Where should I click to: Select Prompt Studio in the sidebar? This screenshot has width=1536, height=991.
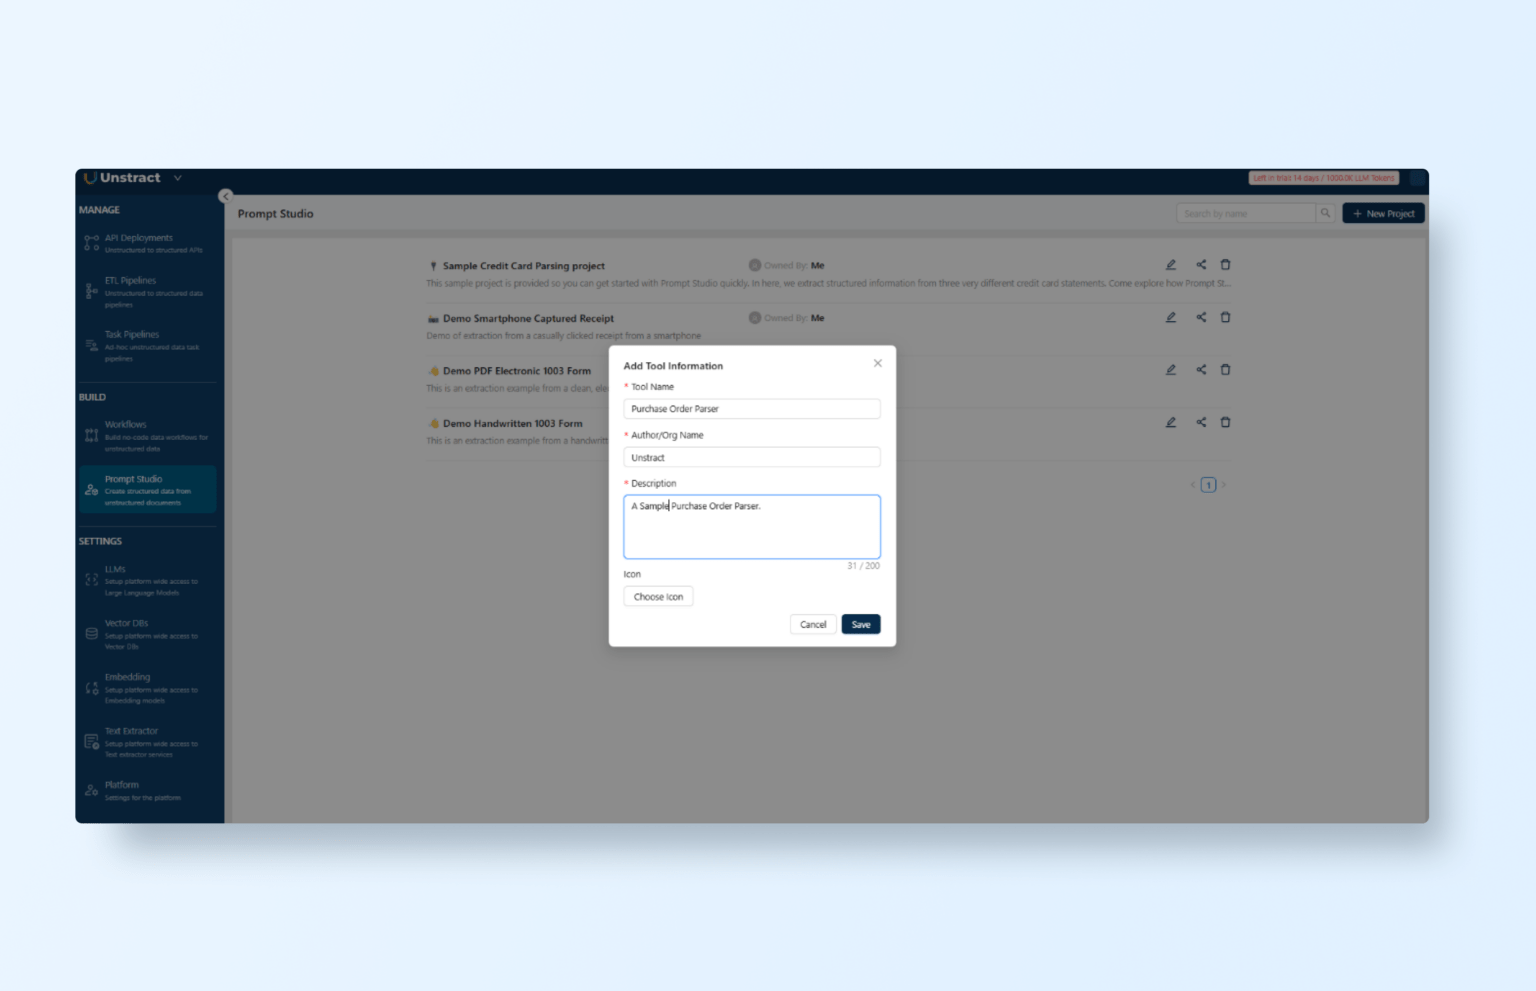coord(148,490)
